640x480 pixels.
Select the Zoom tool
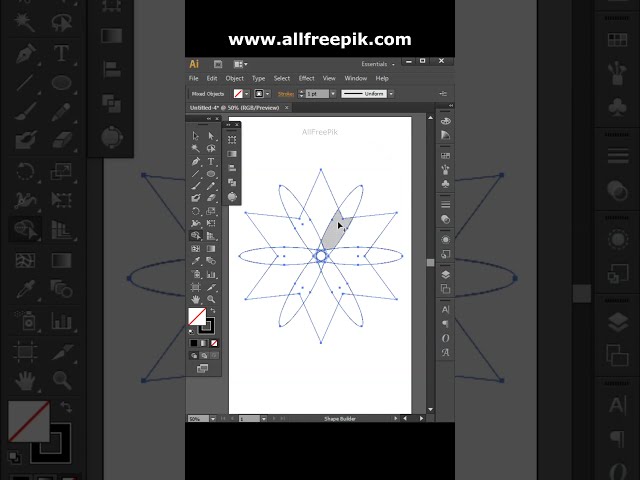pos(211,300)
